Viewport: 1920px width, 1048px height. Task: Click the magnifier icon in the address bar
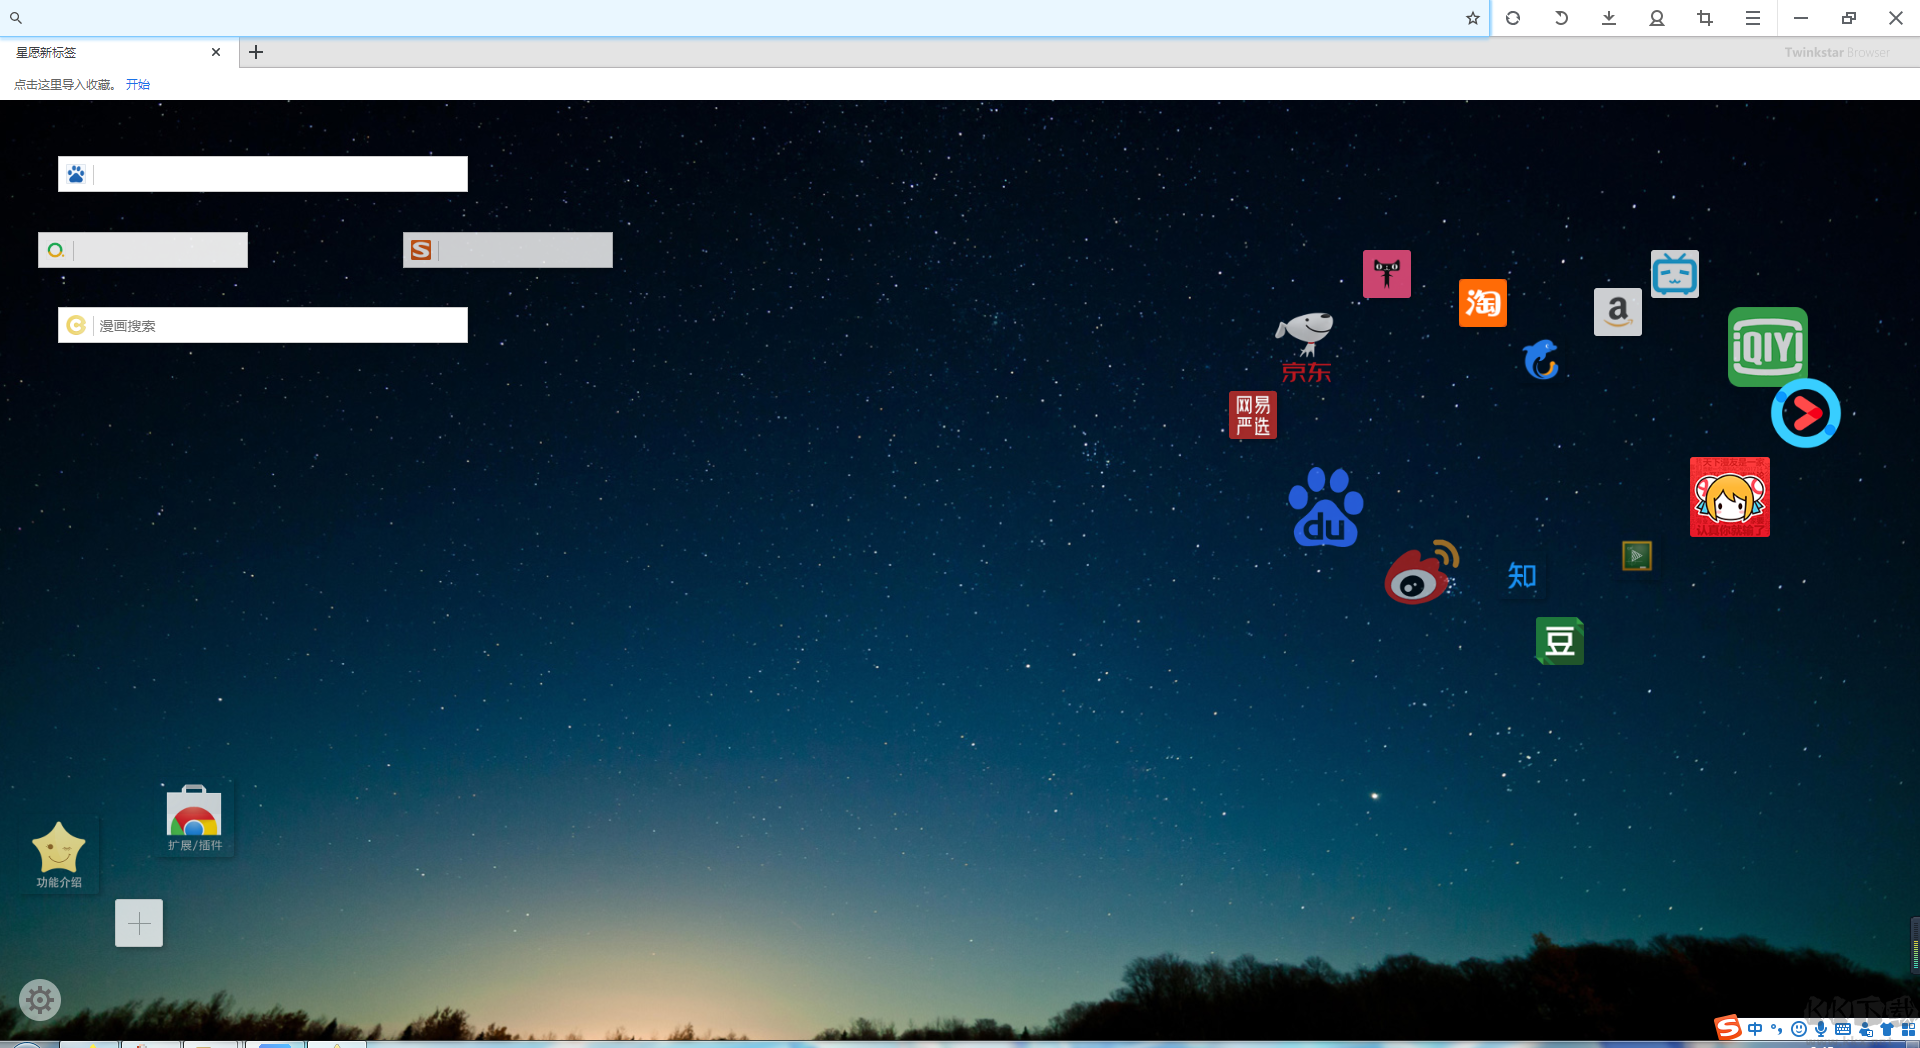click(16, 18)
